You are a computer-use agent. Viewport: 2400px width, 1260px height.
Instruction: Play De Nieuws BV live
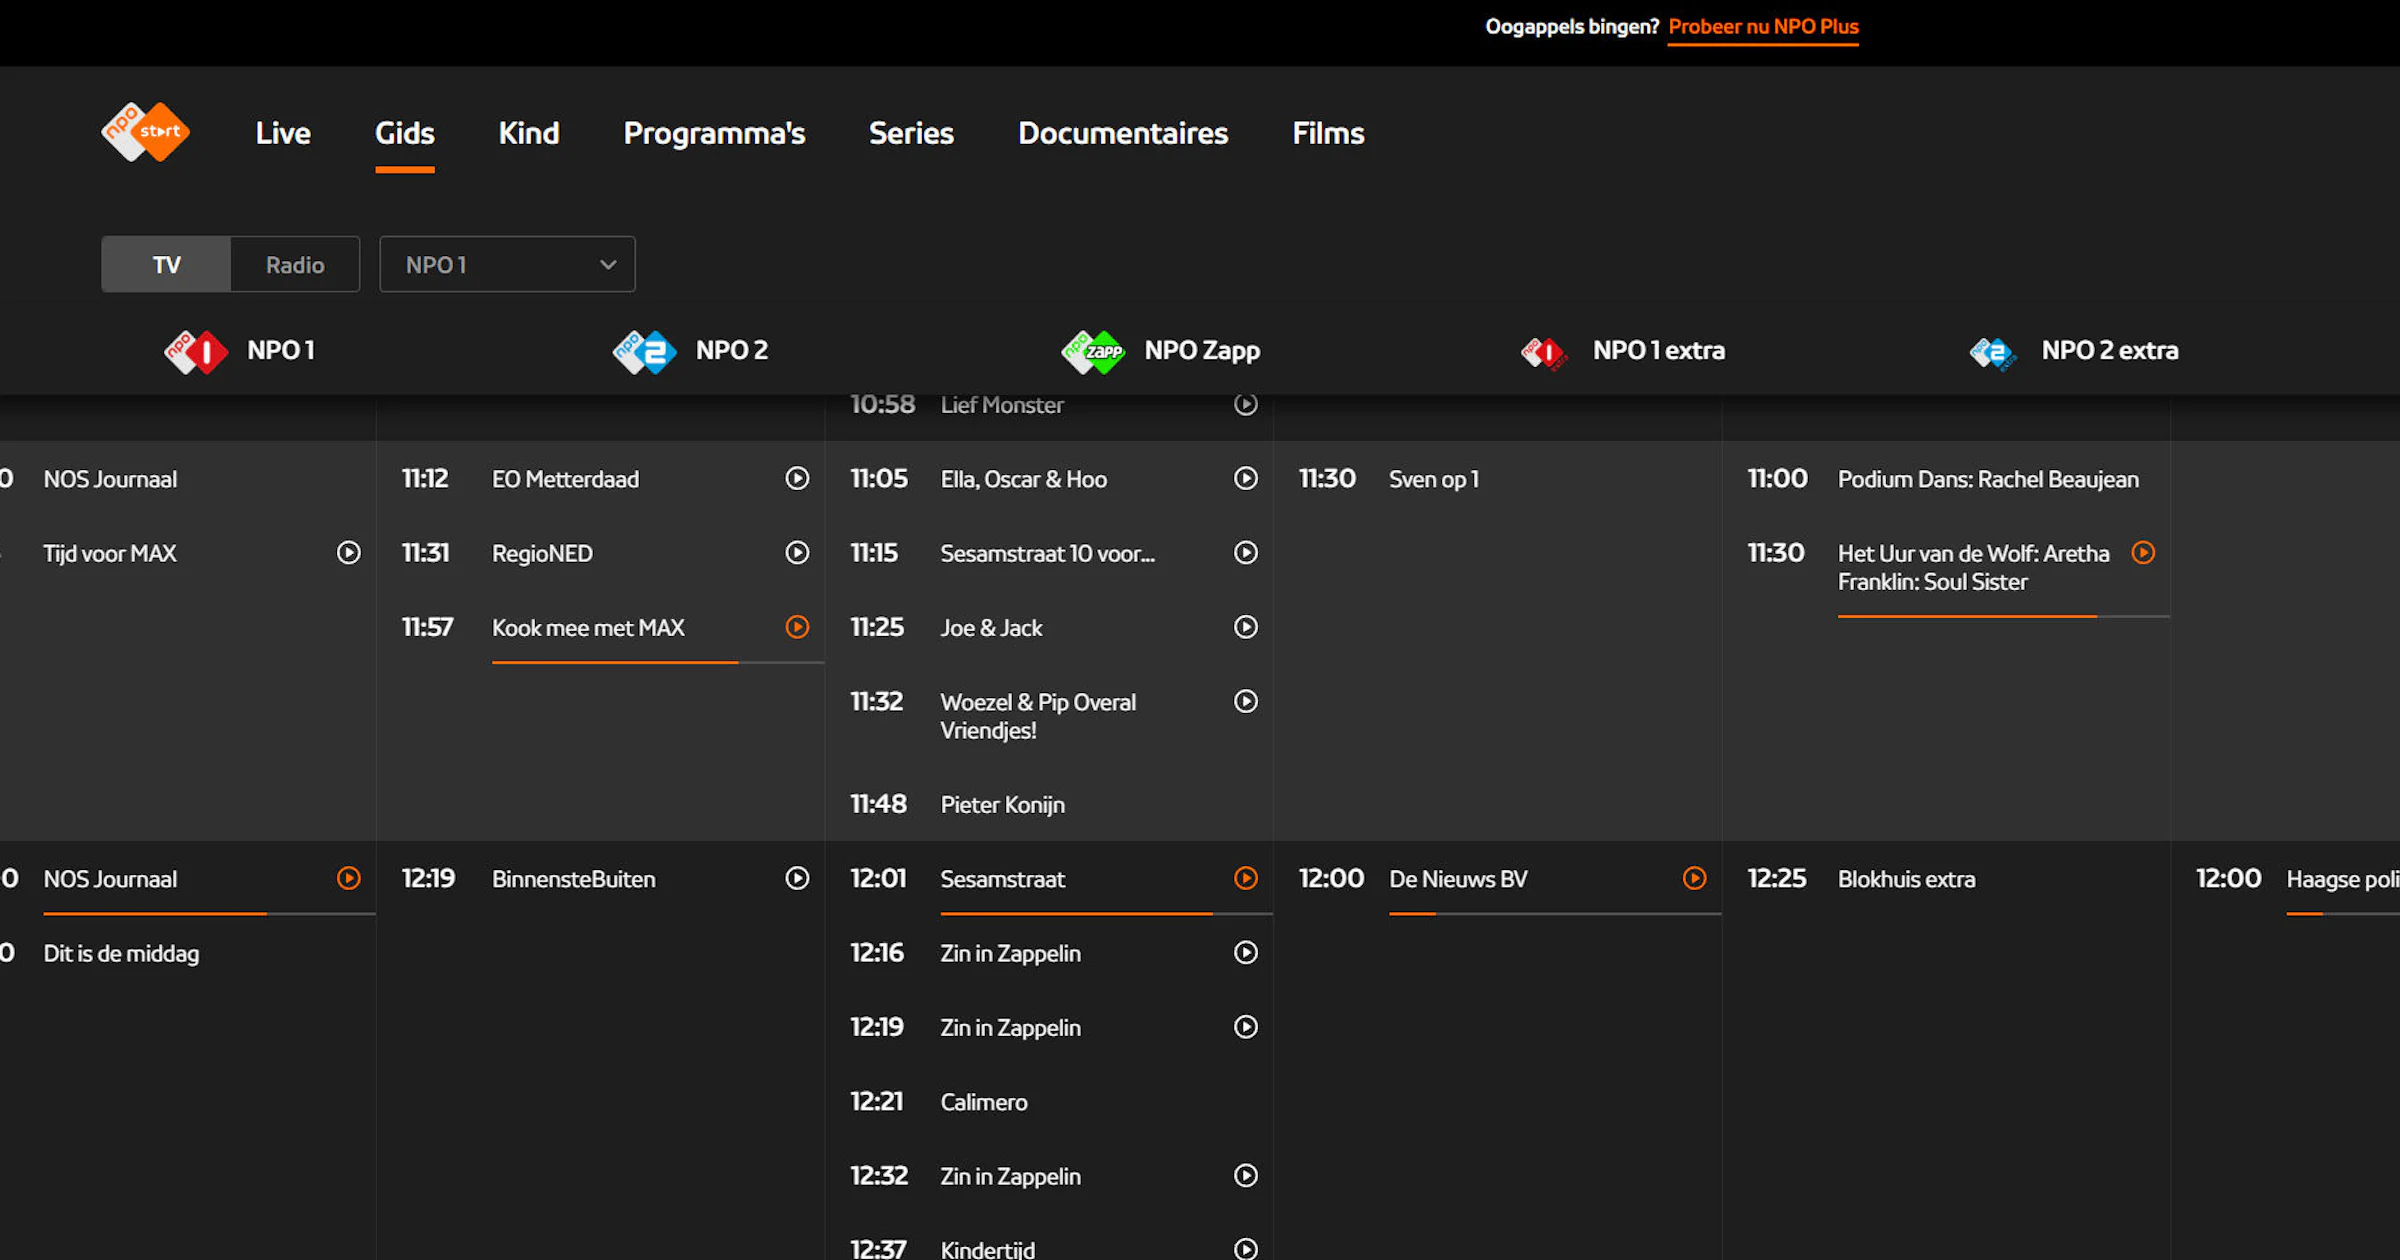click(1694, 879)
